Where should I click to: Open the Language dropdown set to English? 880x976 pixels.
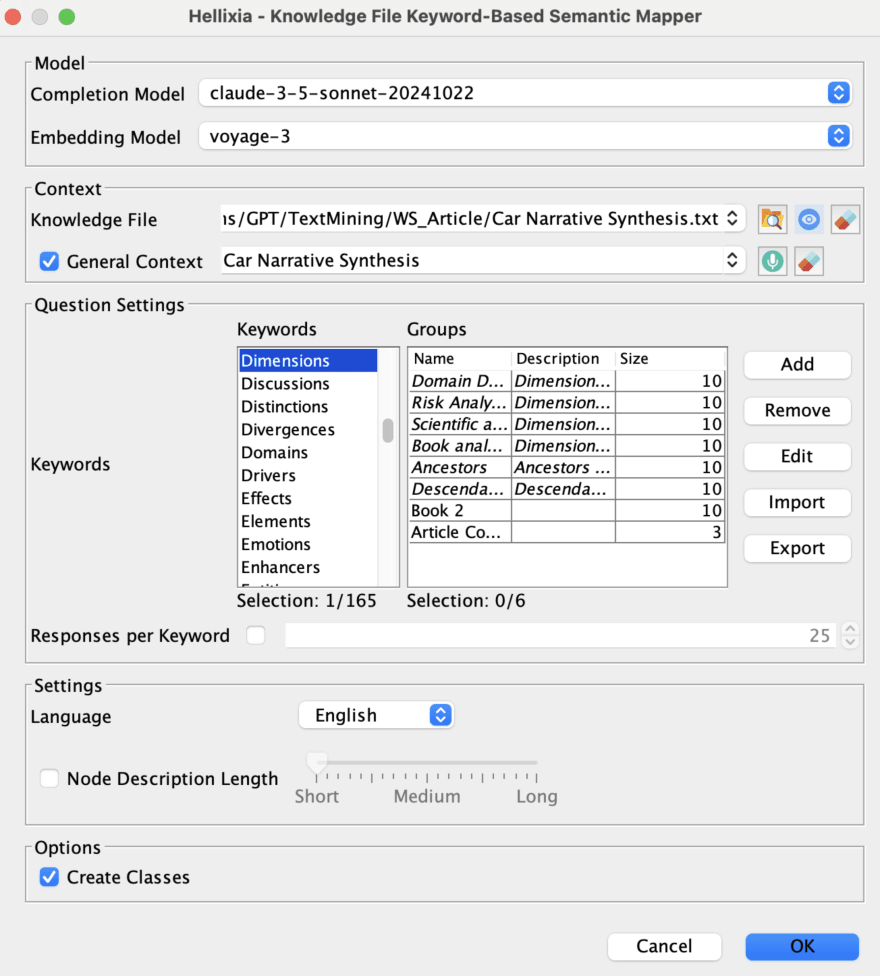tap(439, 715)
